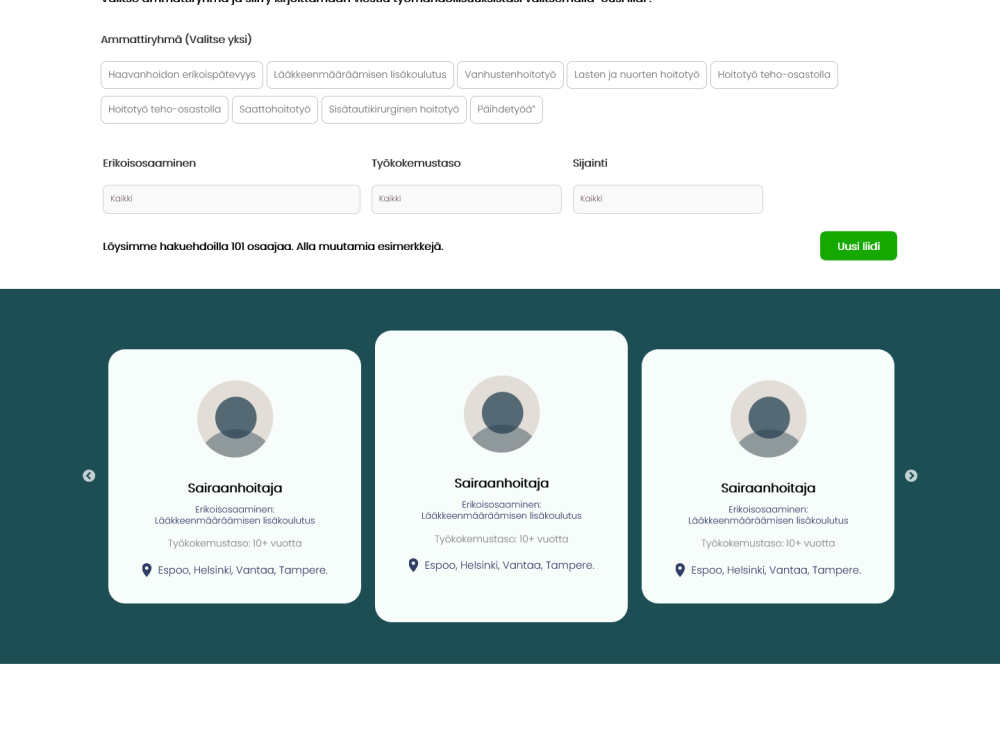Click the Sisätautikirurginen hoitotyö filter
Viewport: 1000px width, 750px height.
(393, 109)
